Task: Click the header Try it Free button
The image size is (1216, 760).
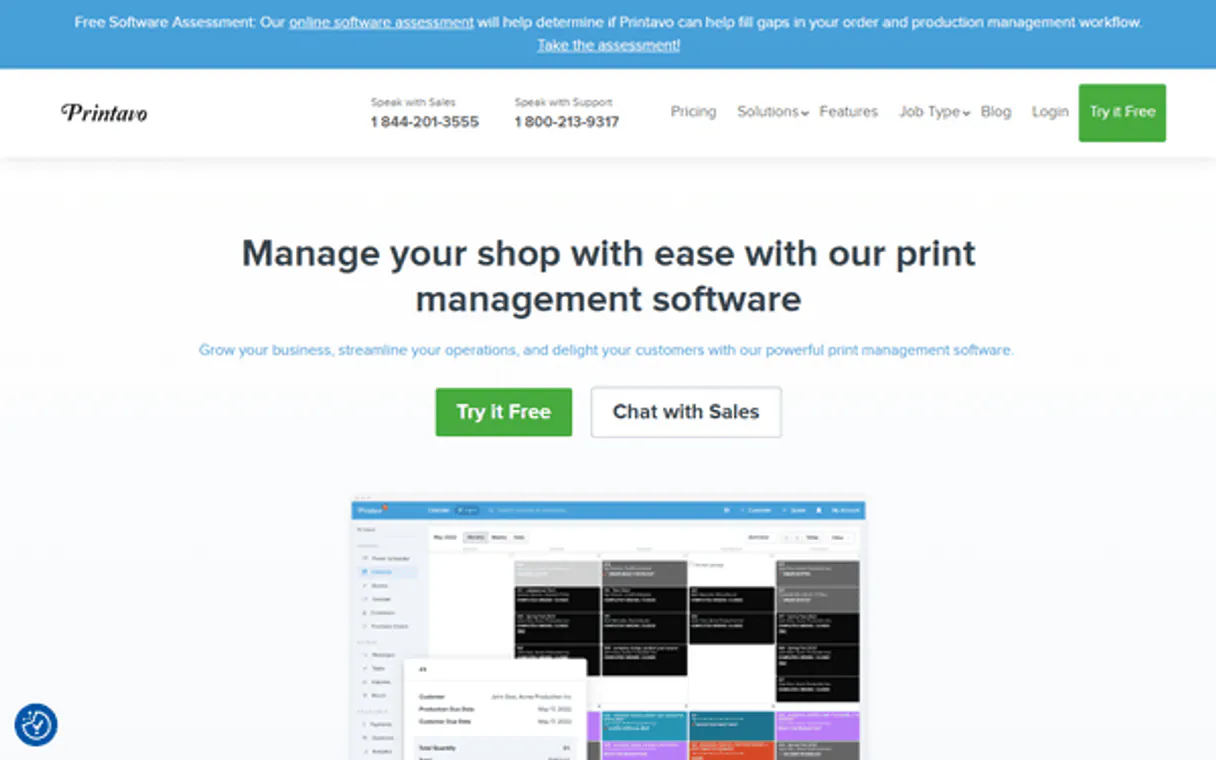Action: point(1122,112)
